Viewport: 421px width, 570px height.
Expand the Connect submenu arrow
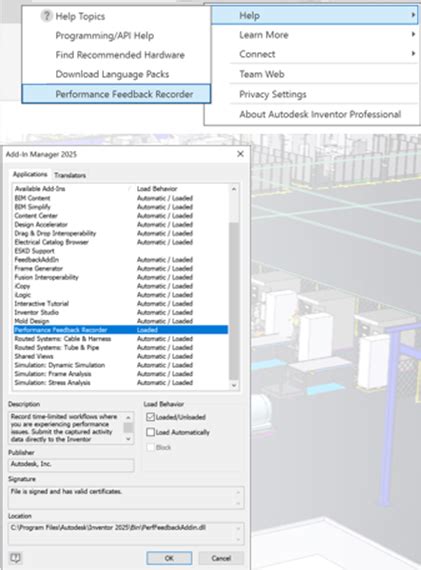(x=413, y=53)
